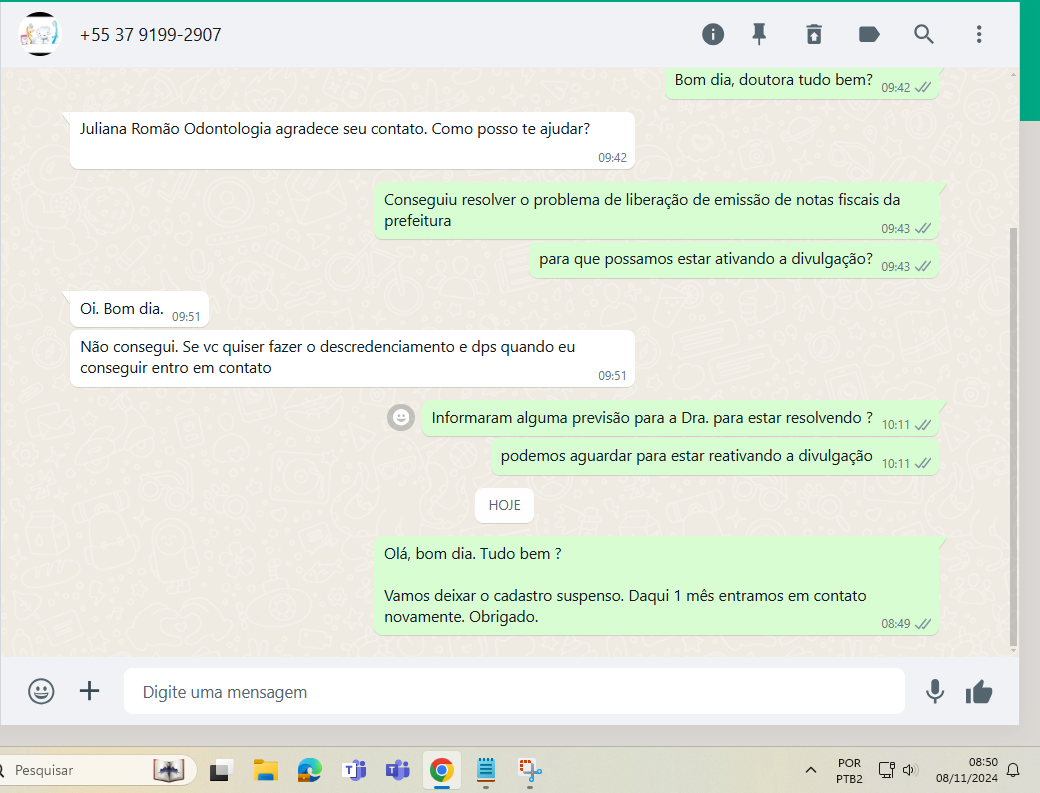React to the 'Informaram alguma previsão' message

click(401, 418)
